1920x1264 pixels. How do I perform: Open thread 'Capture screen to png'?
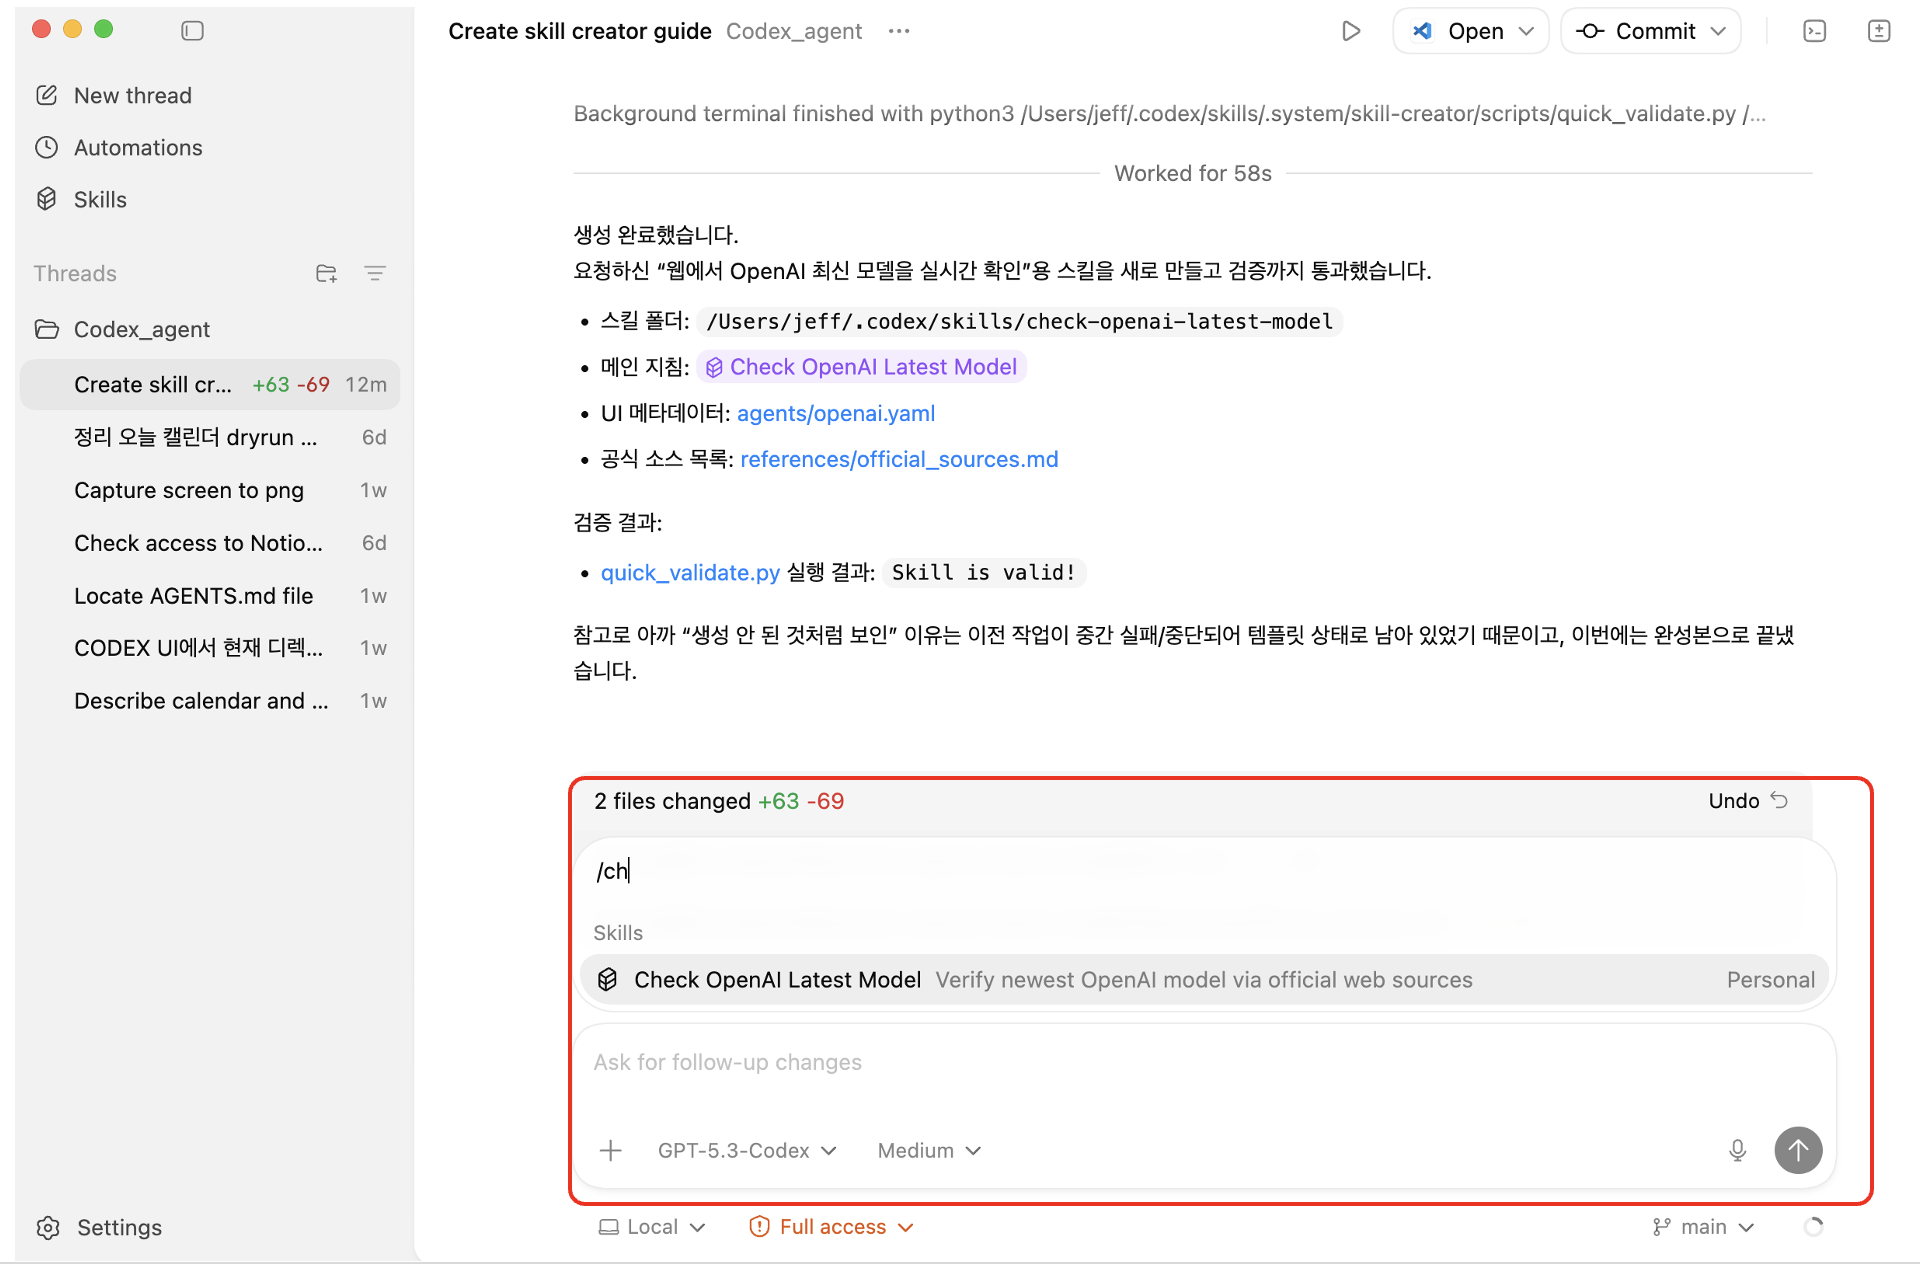coord(210,490)
